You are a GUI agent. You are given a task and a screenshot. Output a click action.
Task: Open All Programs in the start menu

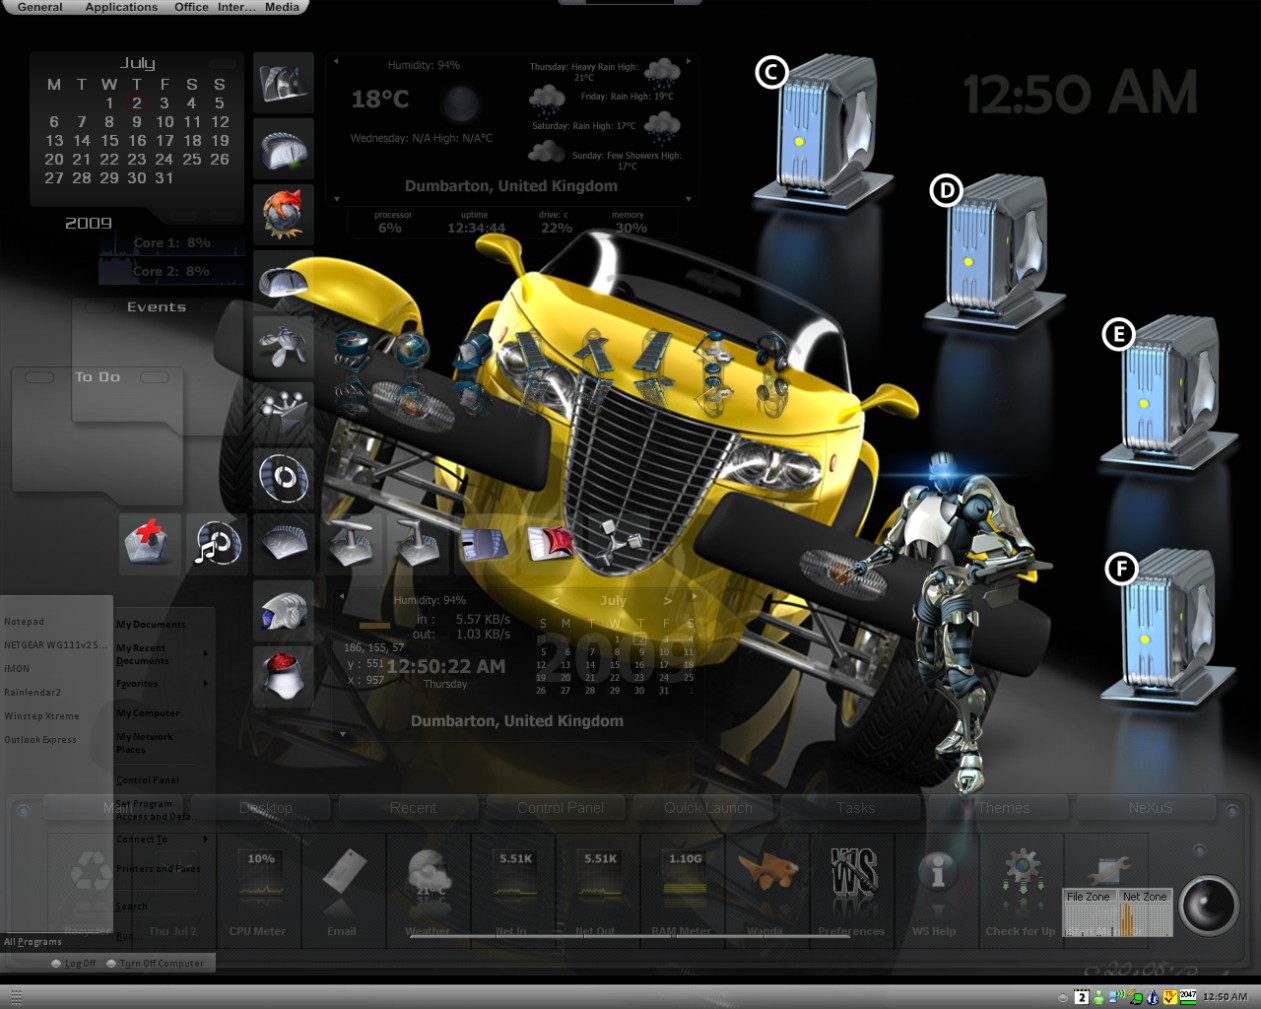coord(33,942)
